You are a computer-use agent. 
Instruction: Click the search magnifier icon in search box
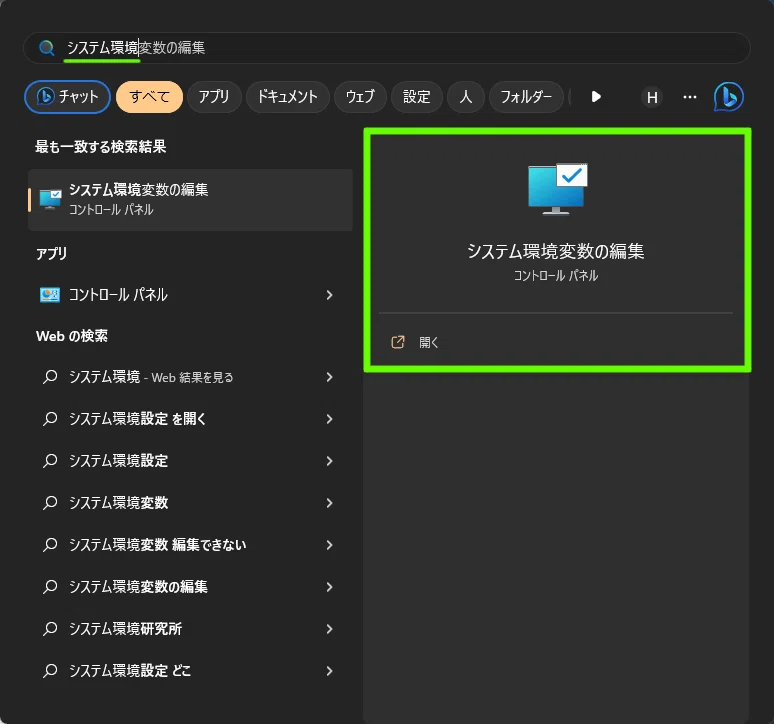(46, 48)
